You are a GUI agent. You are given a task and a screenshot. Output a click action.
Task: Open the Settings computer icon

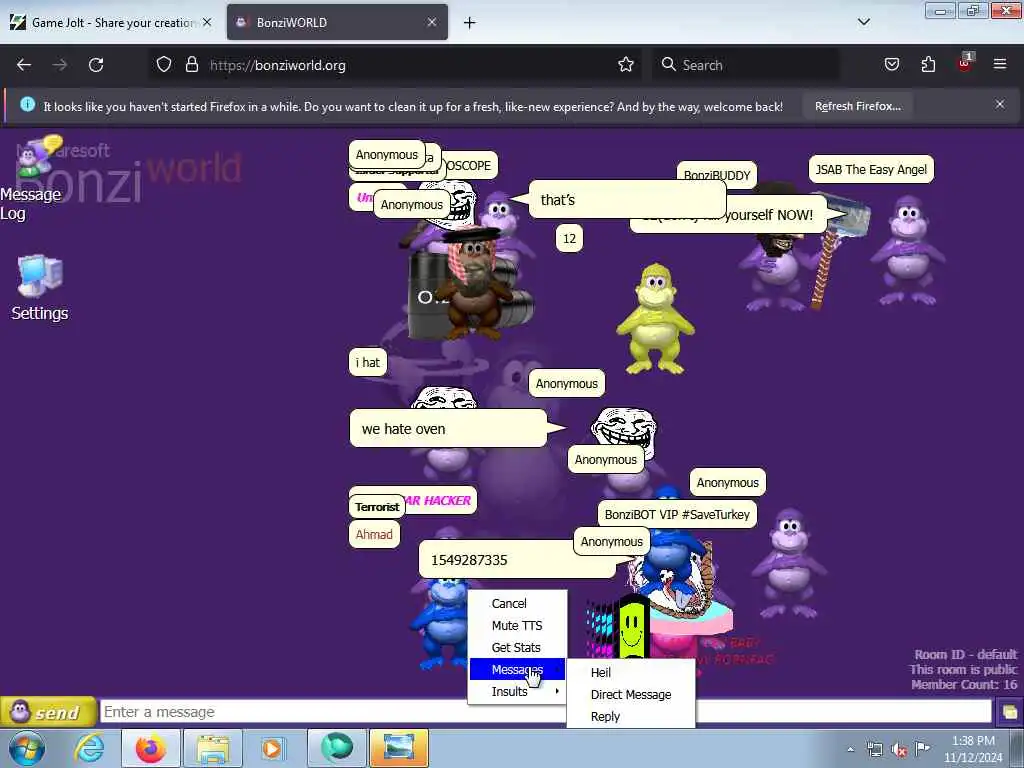click(40, 287)
